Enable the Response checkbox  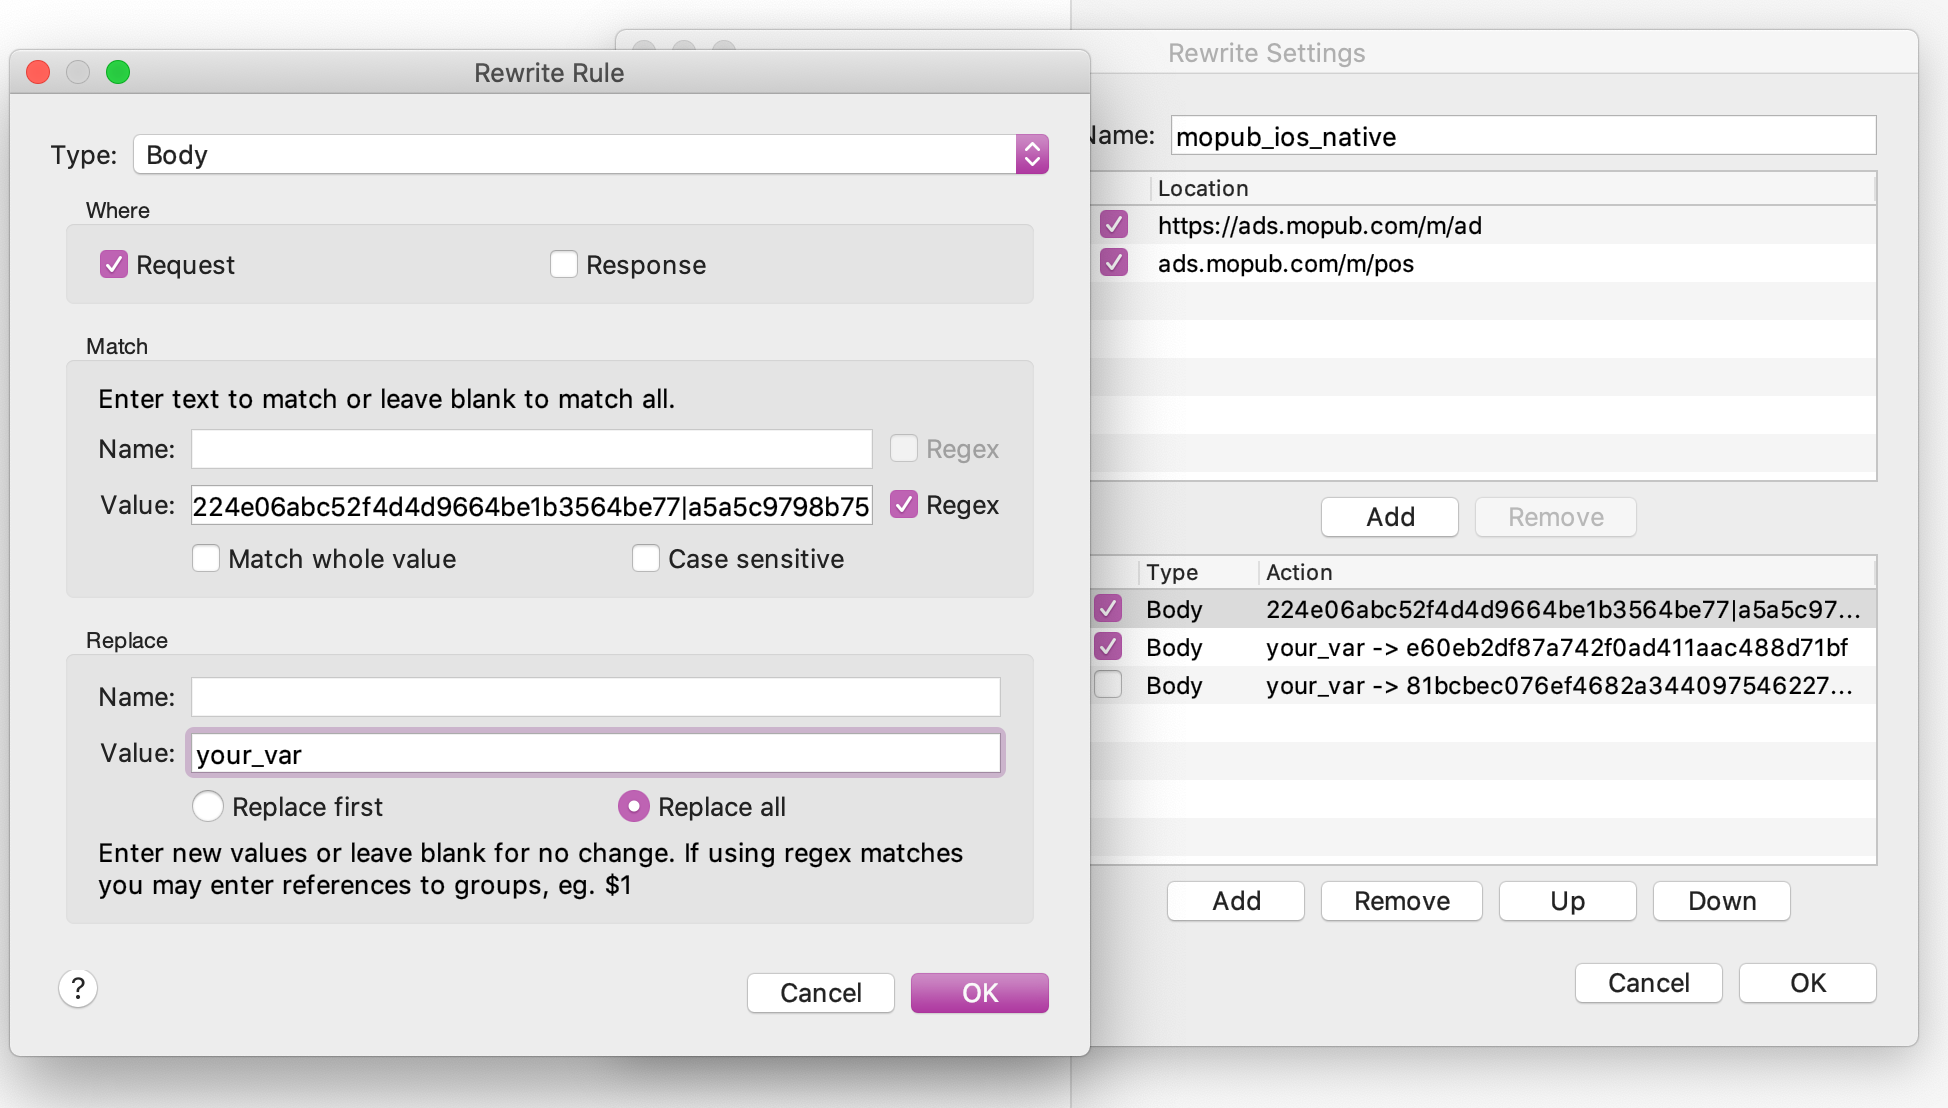tap(564, 264)
